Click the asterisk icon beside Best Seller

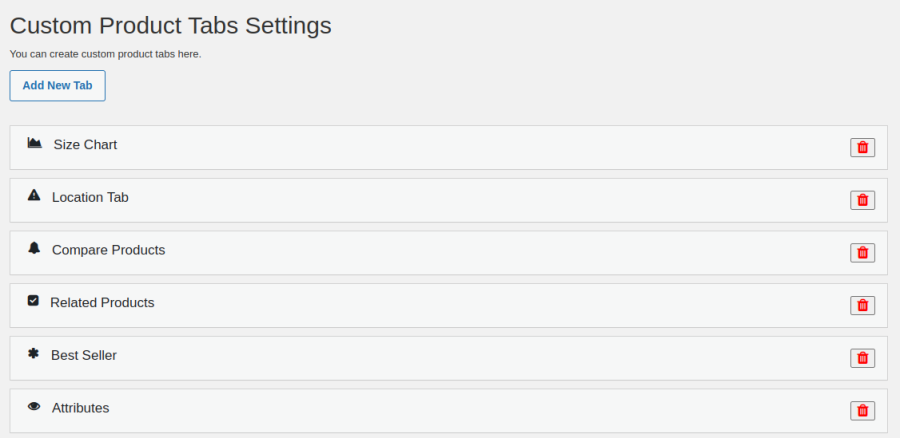coord(33,353)
